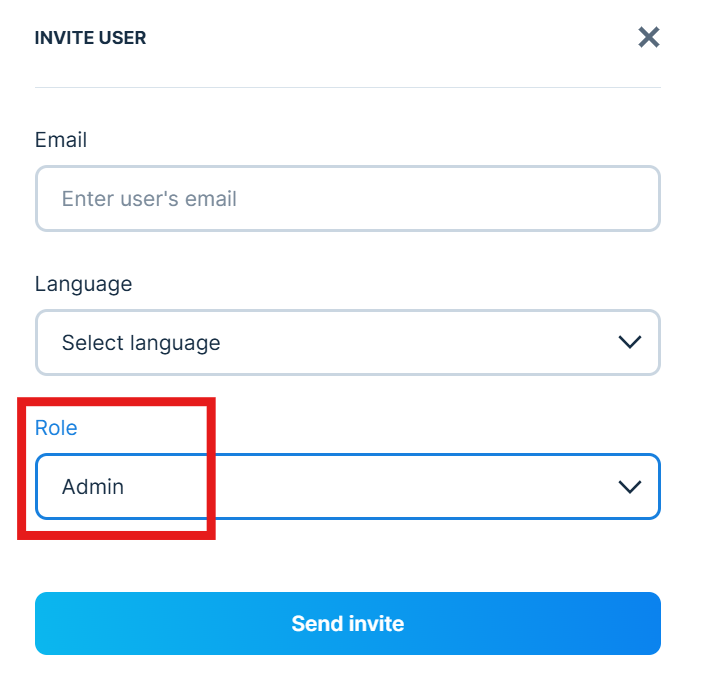708x682 pixels.
Task: Click the Email field label
Action: point(61,140)
